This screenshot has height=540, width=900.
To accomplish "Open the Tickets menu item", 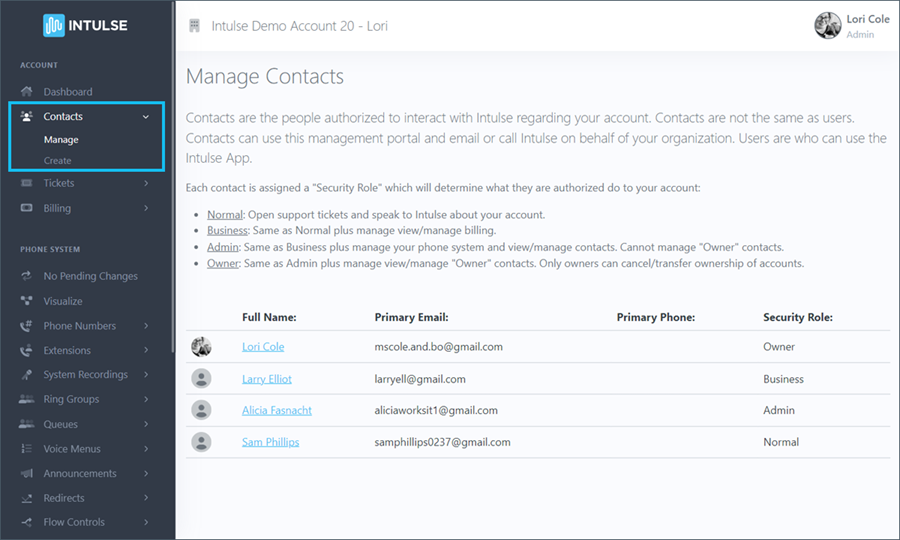I will pos(59,183).
